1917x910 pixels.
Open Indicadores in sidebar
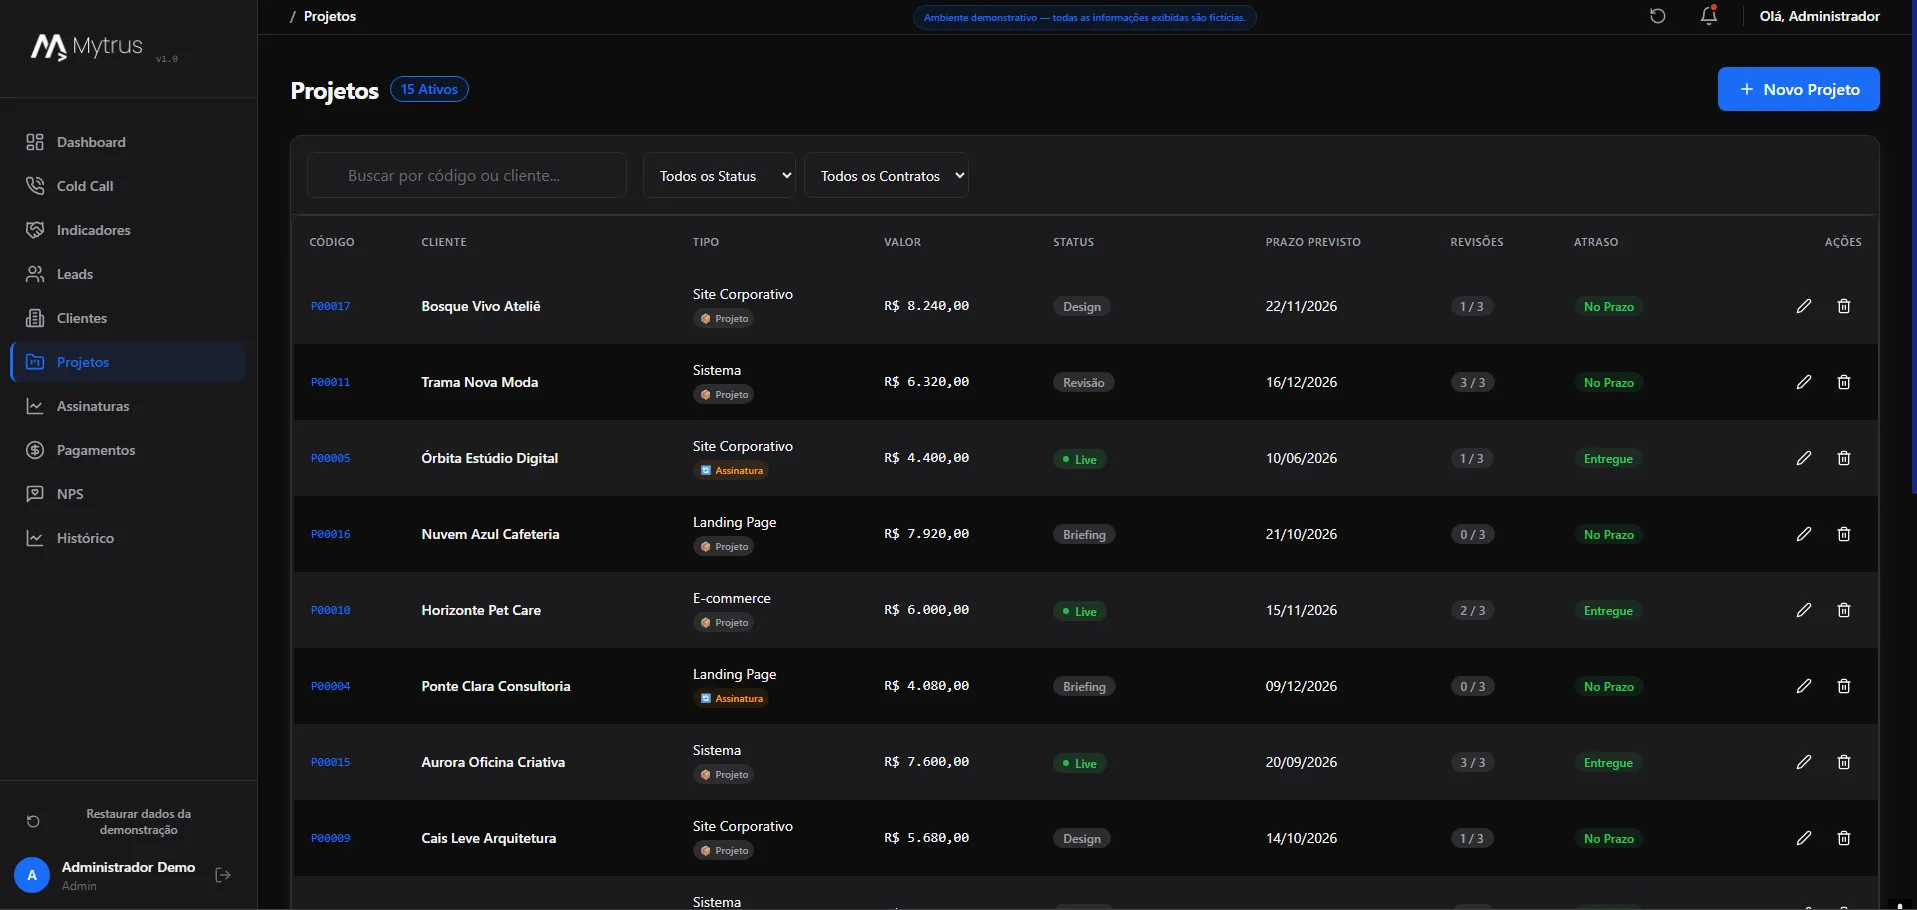pos(128,230)
